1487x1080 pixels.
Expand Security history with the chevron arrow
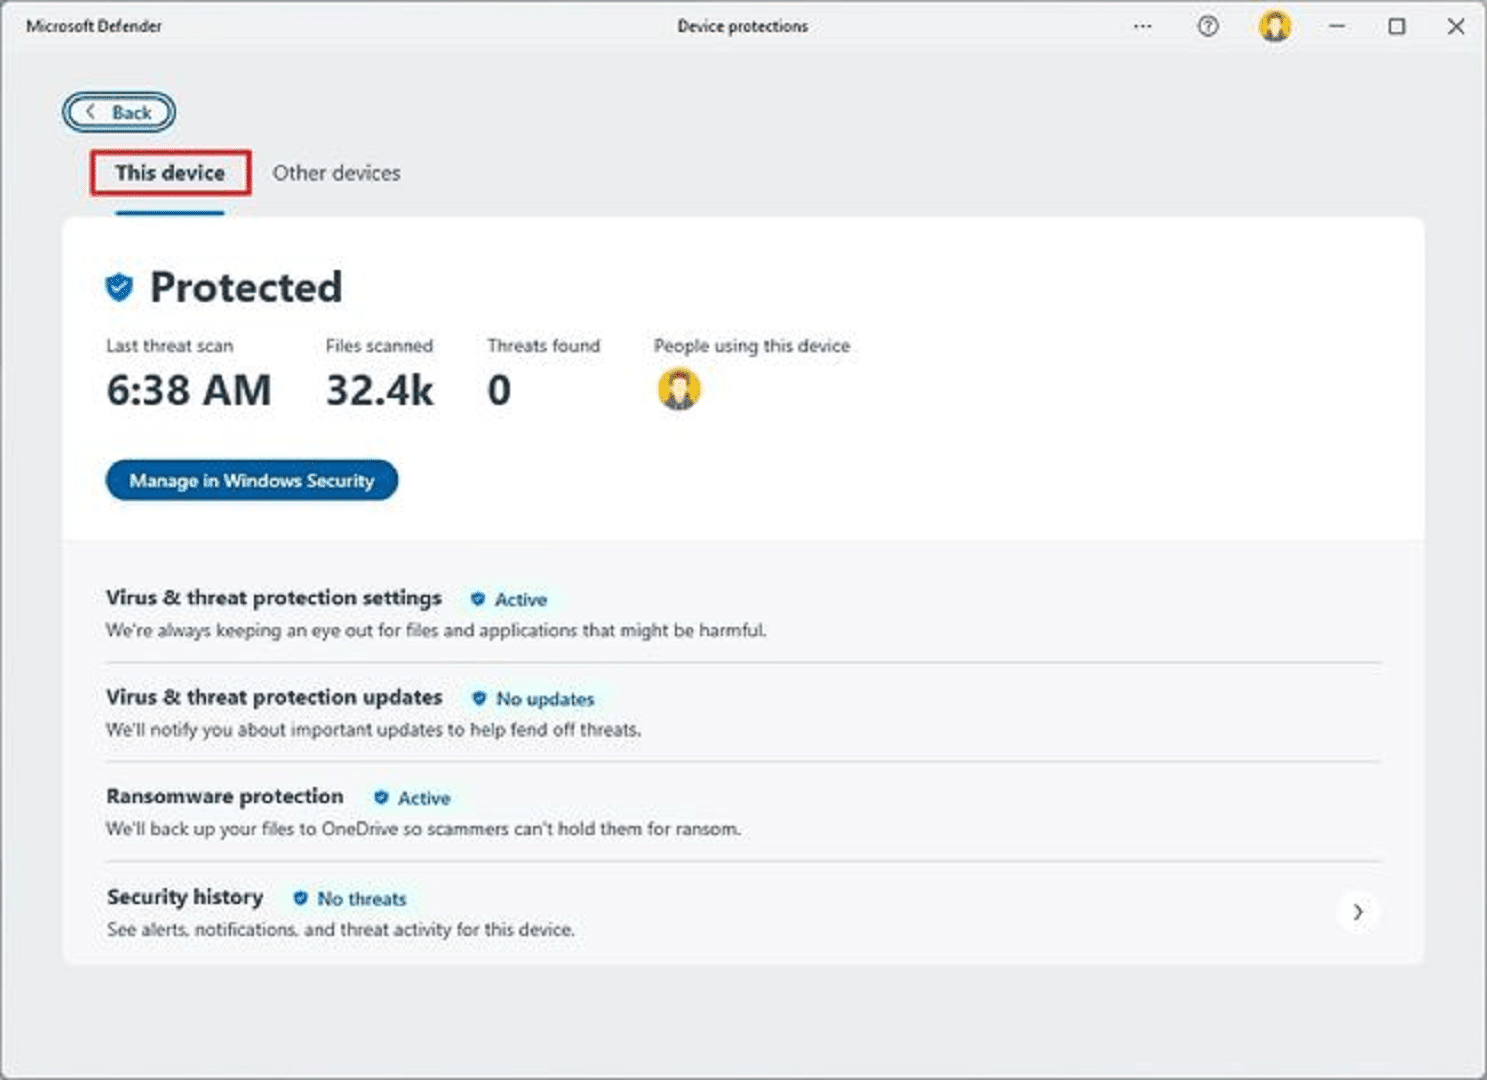[1357, 912]
